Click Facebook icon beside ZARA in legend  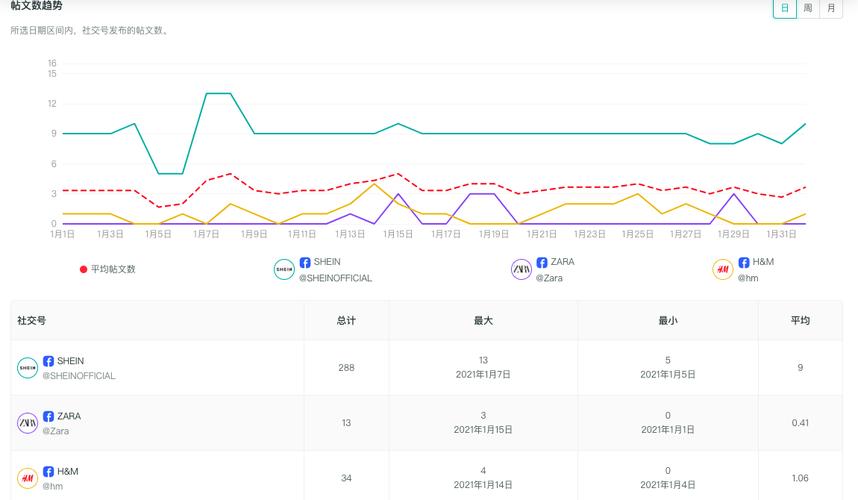(542, 262)
